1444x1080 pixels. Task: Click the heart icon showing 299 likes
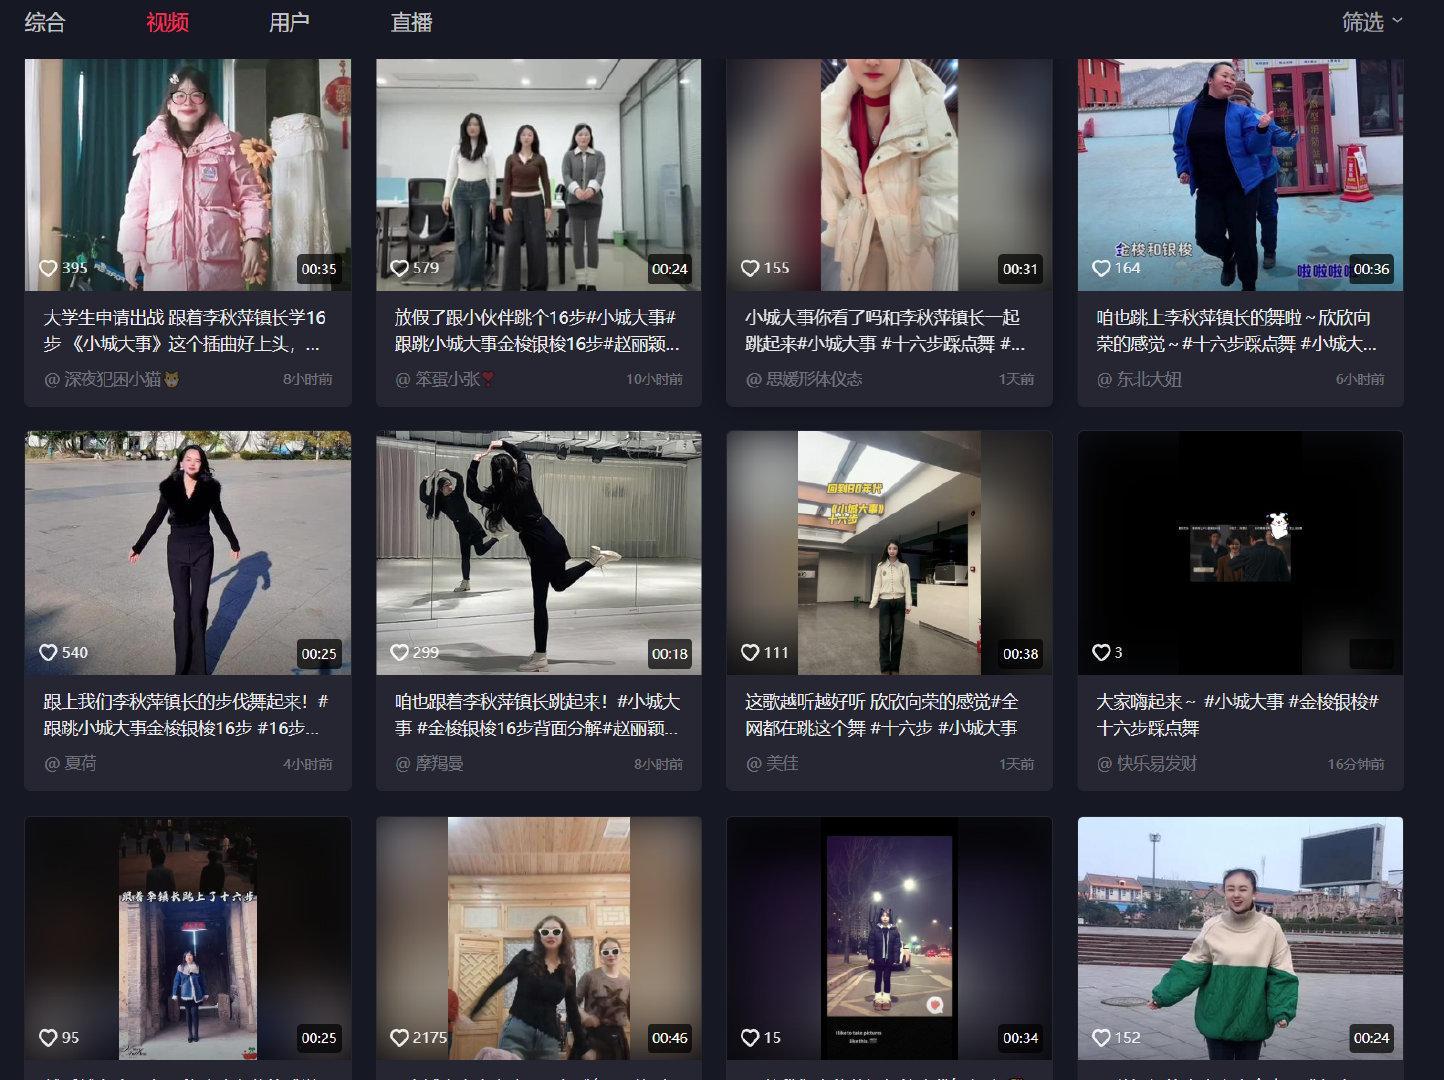click(x=399, y=653)
